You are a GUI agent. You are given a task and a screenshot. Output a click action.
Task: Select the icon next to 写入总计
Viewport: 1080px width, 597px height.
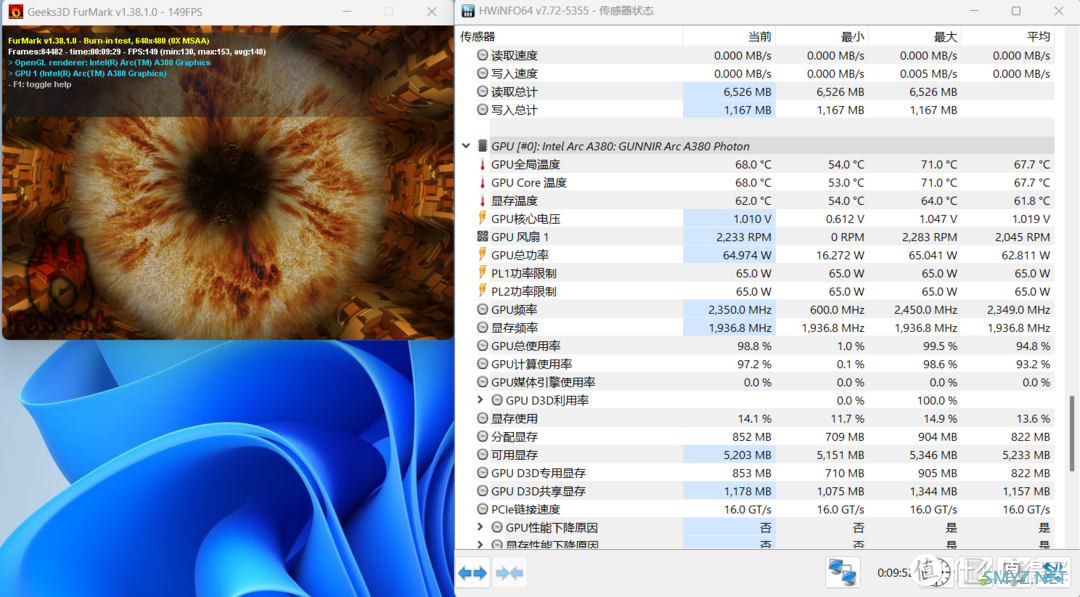pos(482,109)
